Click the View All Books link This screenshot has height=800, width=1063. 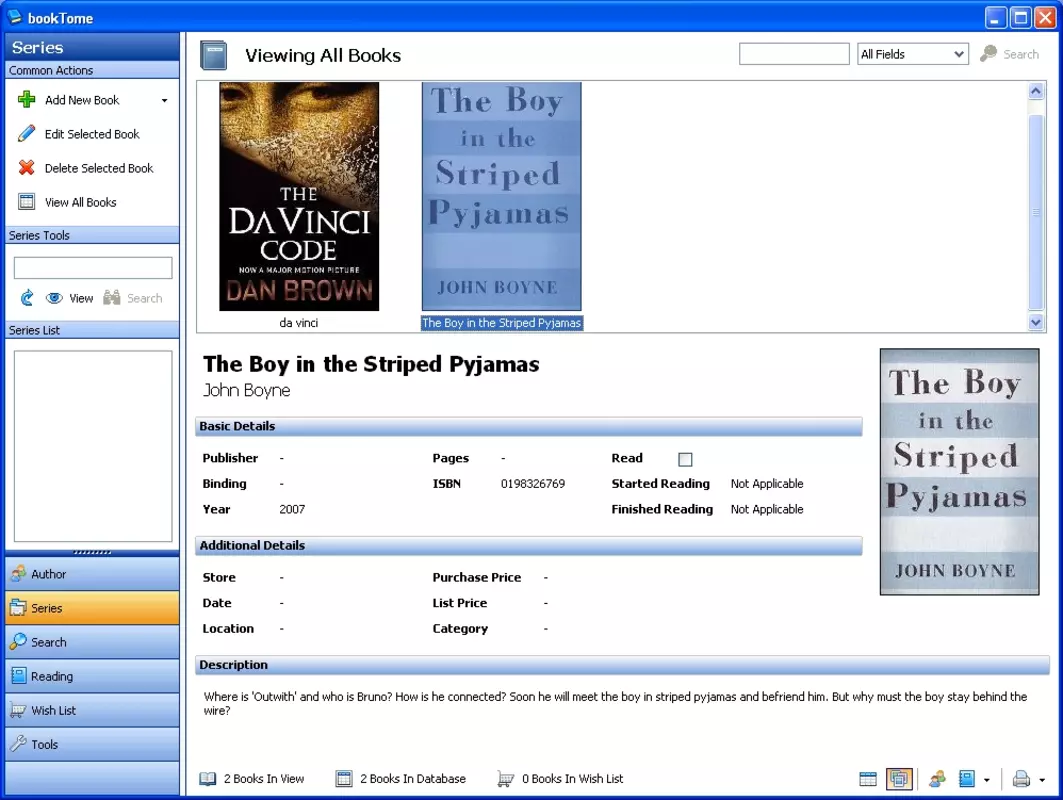click(81, 202)
